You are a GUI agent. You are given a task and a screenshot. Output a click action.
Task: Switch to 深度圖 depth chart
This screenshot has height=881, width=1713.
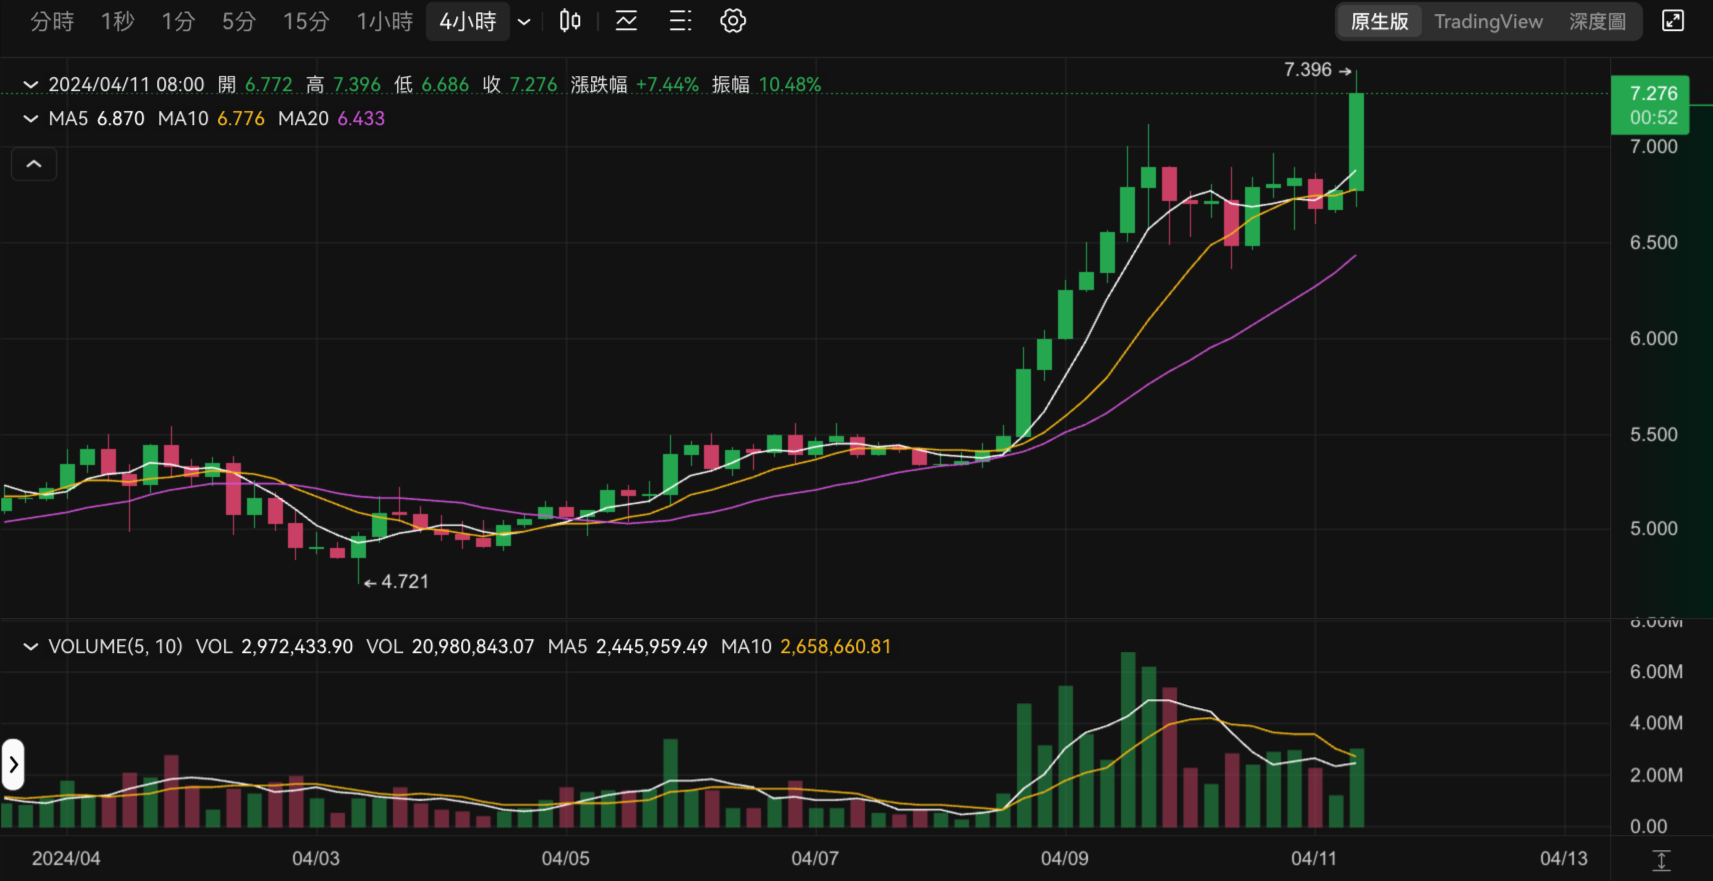[x=1598, y=21]
